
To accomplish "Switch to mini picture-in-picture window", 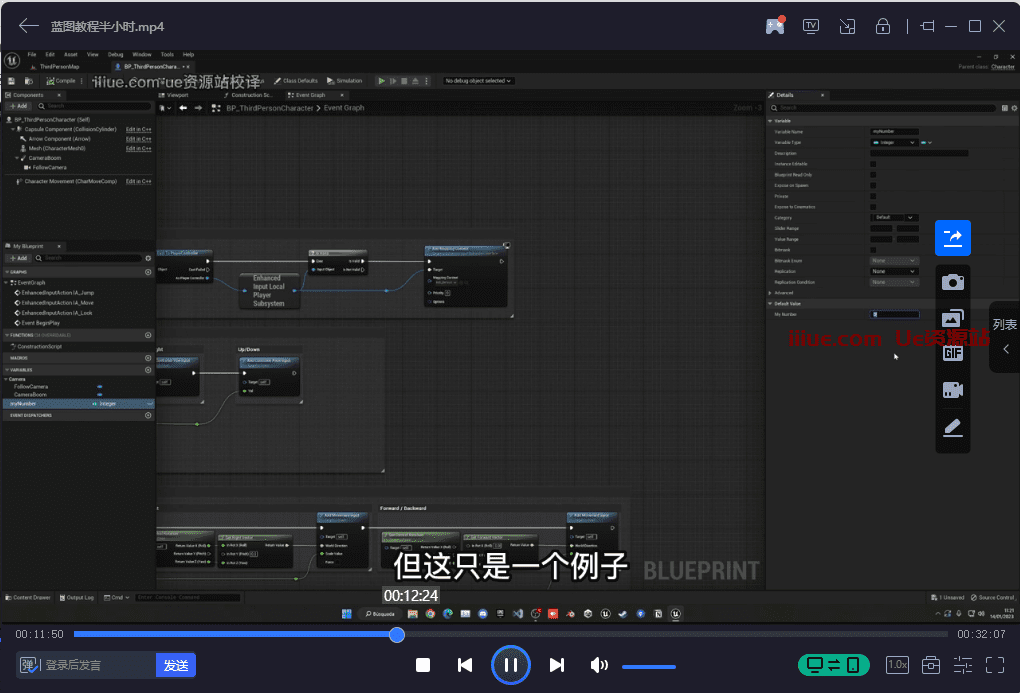I will point(847,26).
